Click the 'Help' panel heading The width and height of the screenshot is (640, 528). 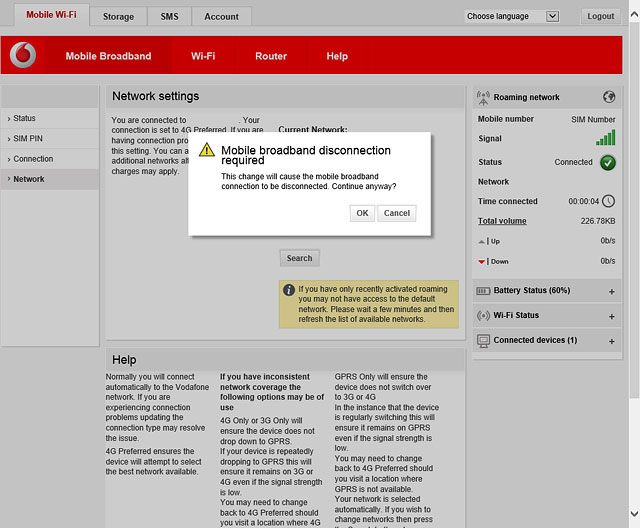[124, 360]
